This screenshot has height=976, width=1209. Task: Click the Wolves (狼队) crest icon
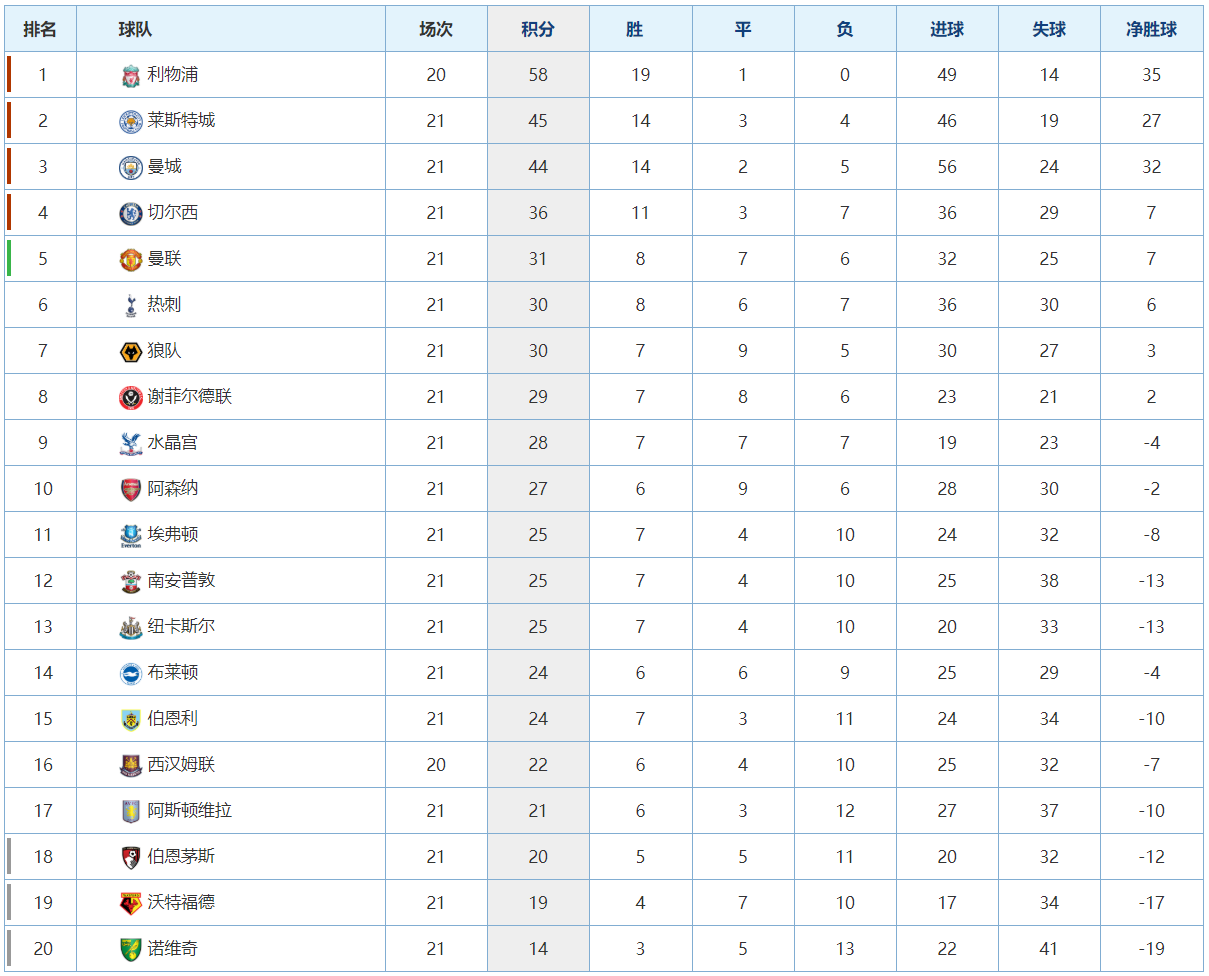pos(131,351)
